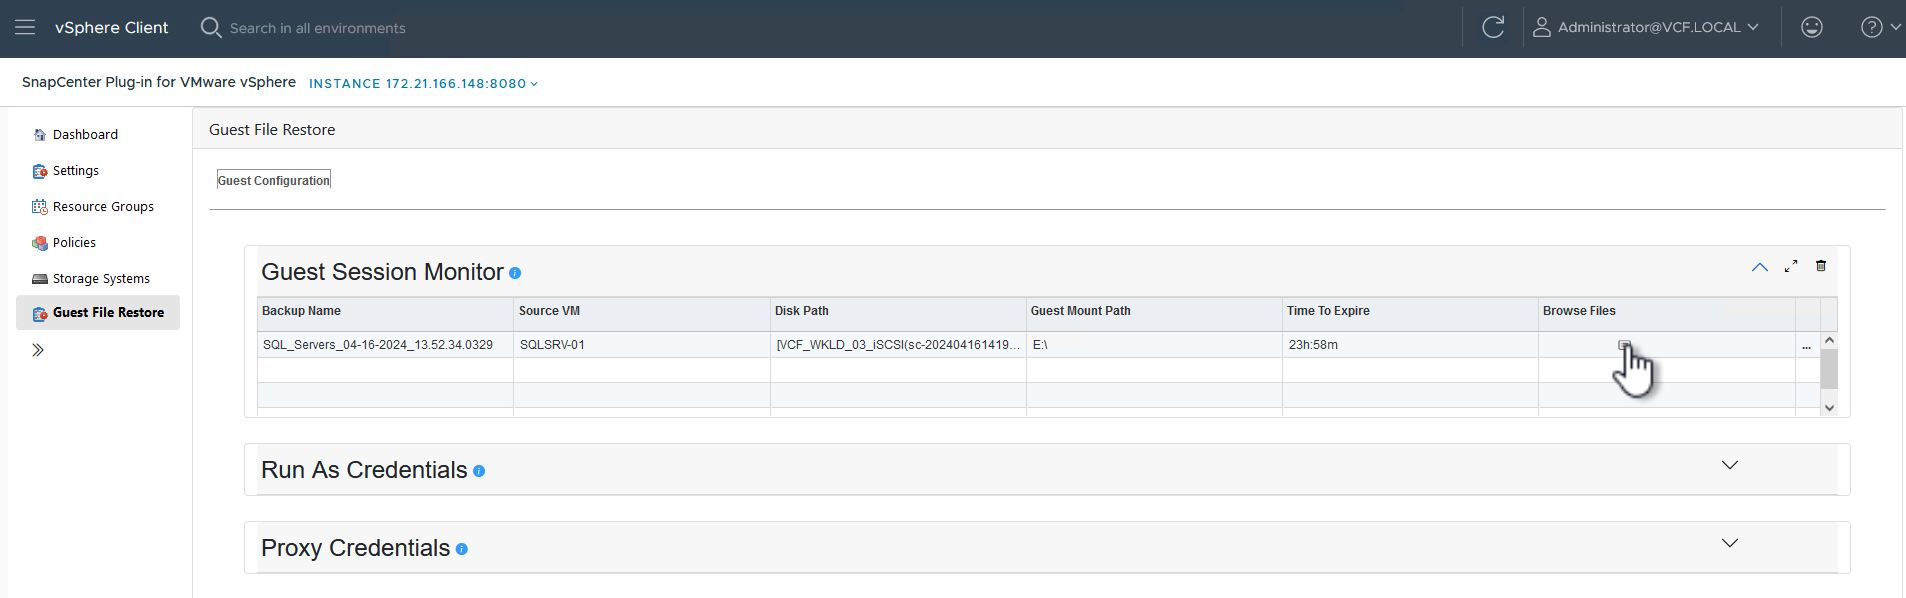This screenshot has height=598, width=1906.
Task: Delete guest session with trash icon
Action: (x=1821, y=266)
